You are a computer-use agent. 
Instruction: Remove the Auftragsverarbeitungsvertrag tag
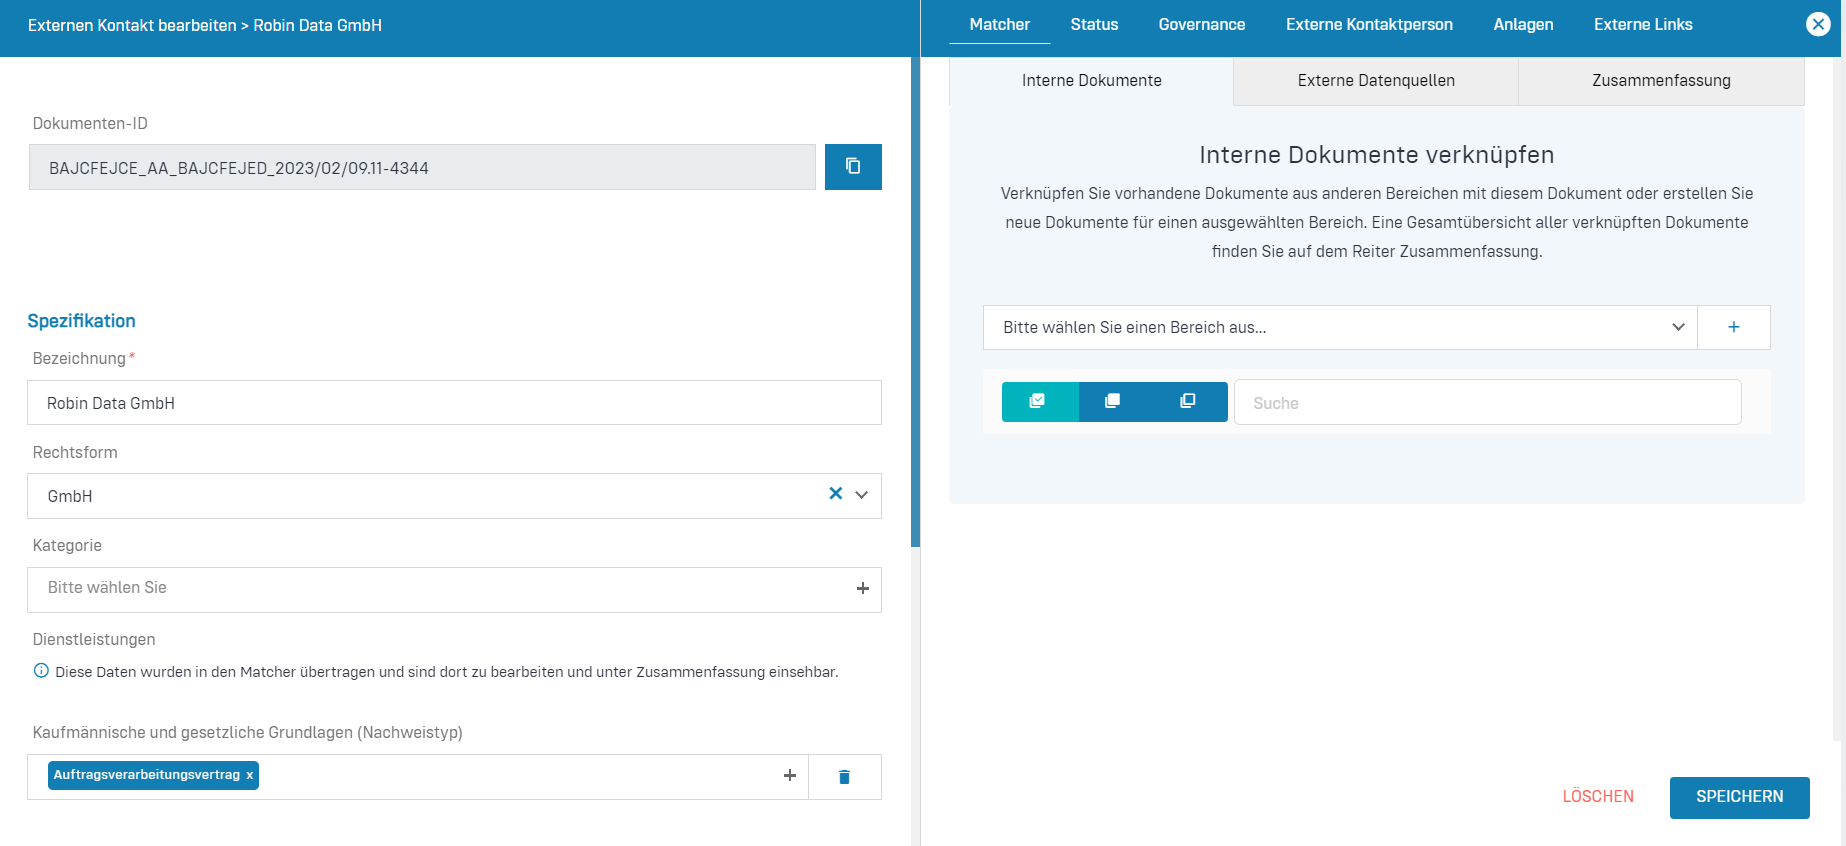(x=250, y=776)
